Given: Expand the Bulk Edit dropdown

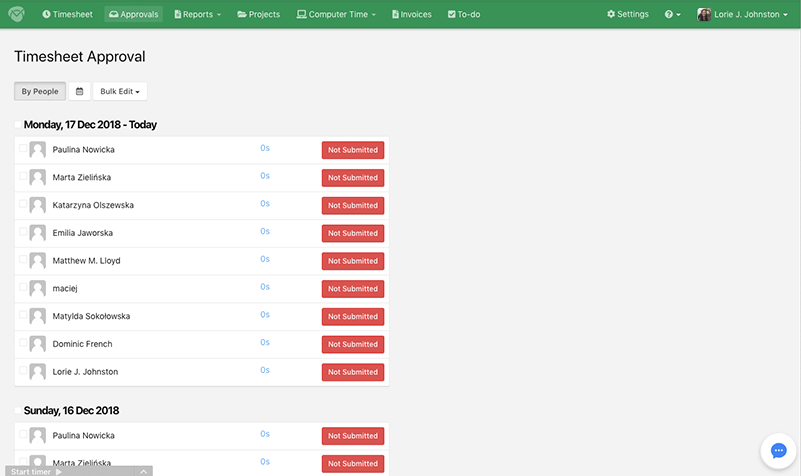Looking at the screenshot, I should coord(120,91).
